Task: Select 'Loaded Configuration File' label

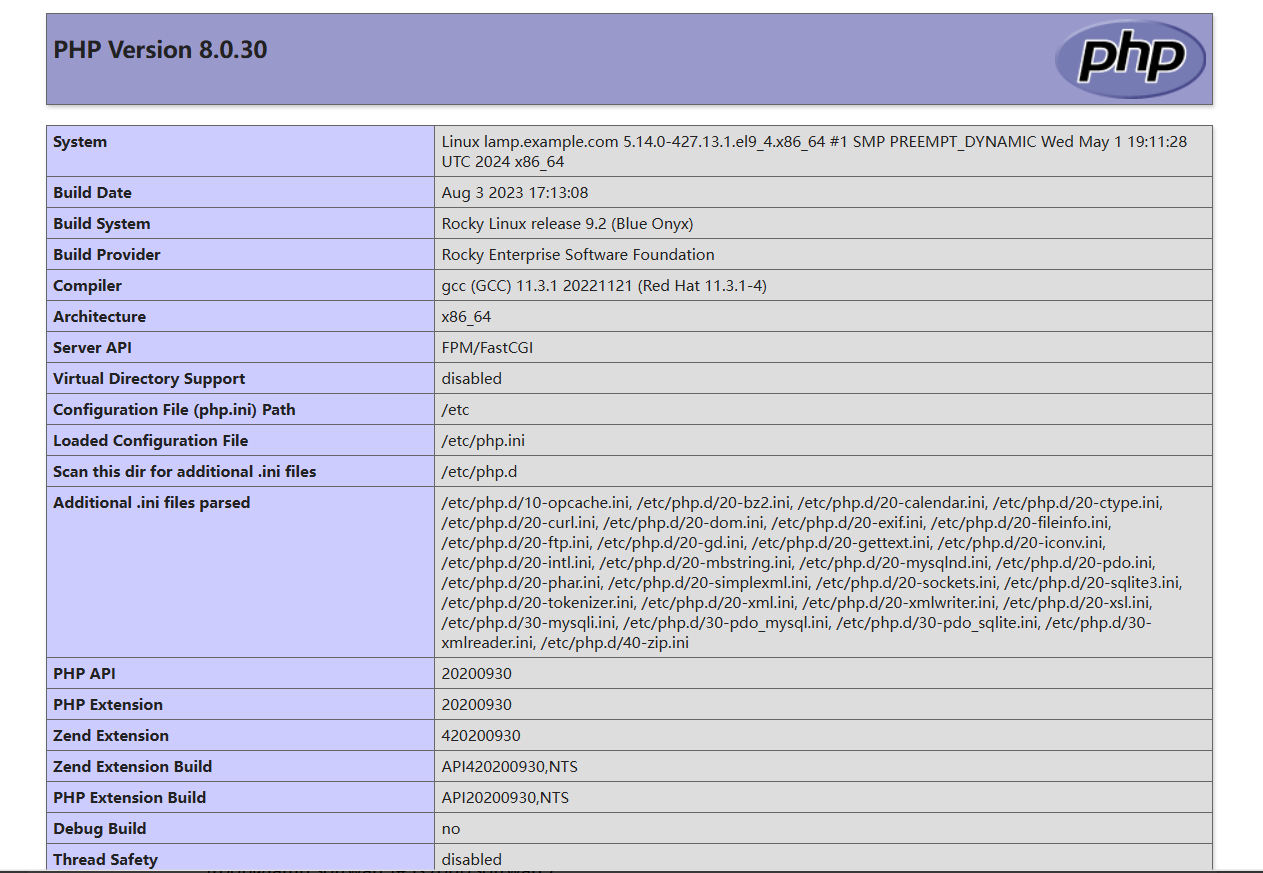Action: [150, 441]
